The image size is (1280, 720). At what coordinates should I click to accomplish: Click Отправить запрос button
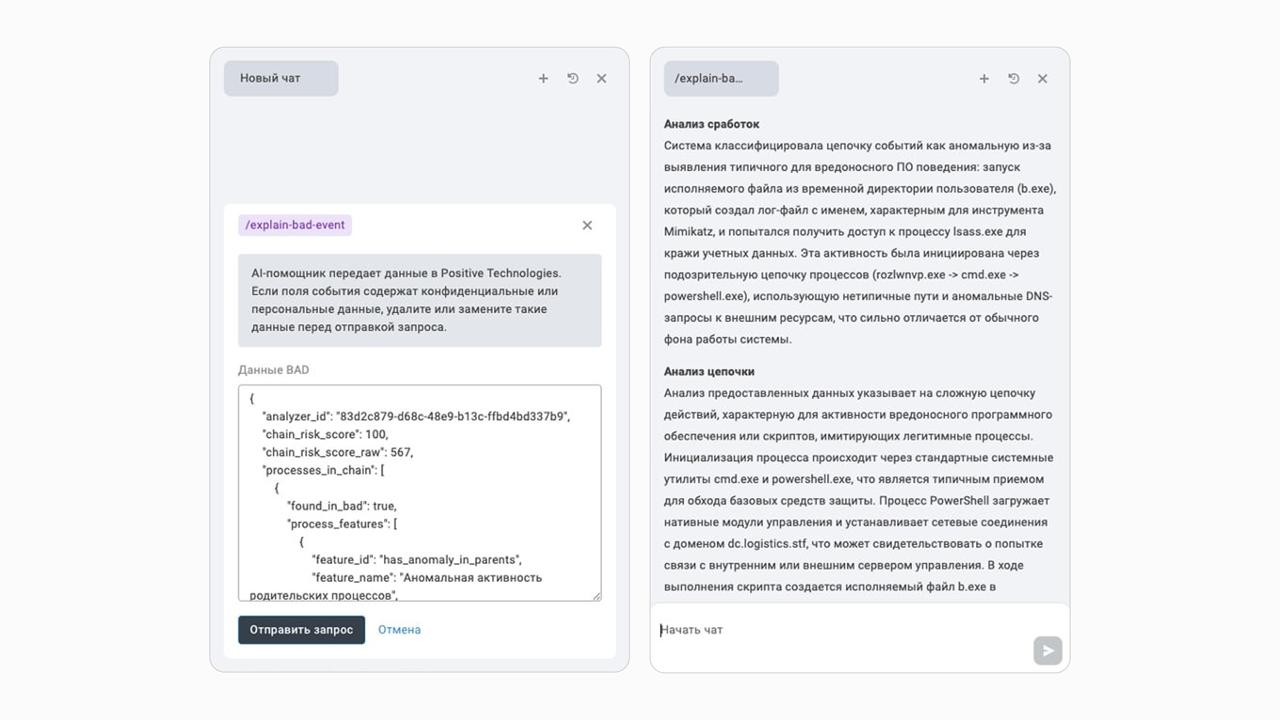click(x=301, y=630)
